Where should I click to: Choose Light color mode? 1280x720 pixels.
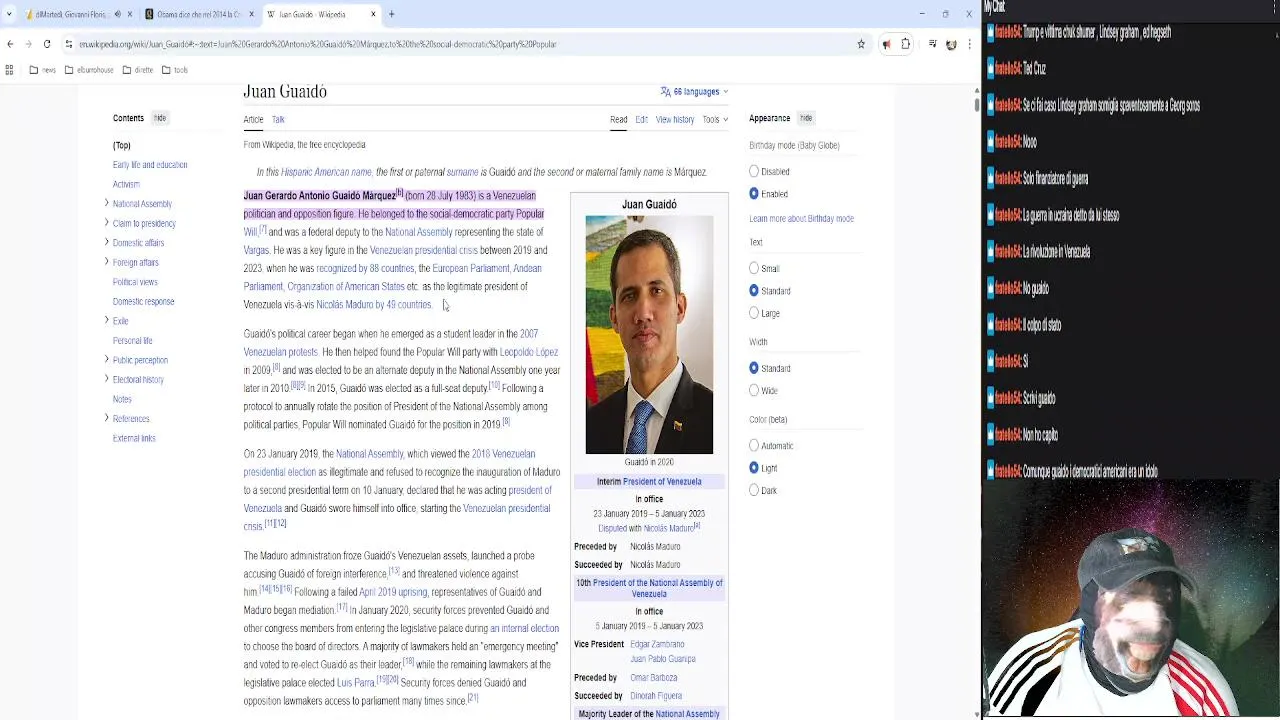pyautogui.click(x=754, y=468)
